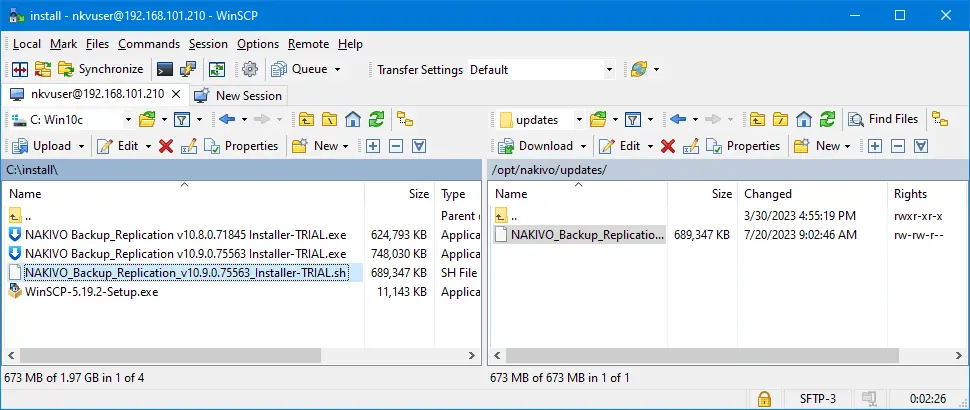Click the Upload button
This screenshot has height=410, width=970.
point(41,146)
